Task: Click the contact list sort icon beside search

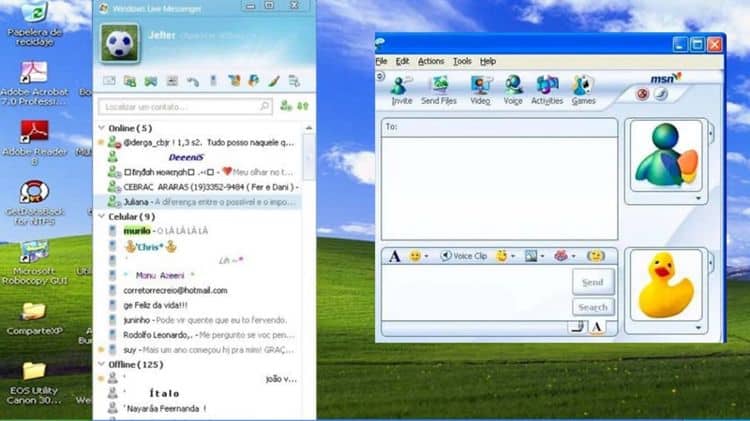Action: coord(303,106)
